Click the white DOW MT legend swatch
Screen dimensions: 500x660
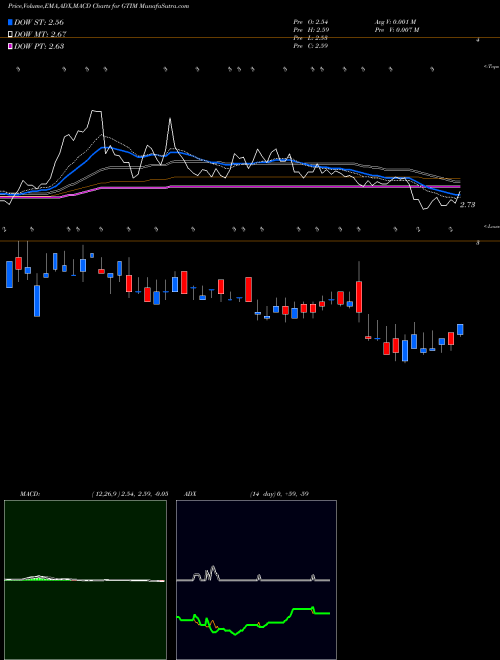pos(10,34)
